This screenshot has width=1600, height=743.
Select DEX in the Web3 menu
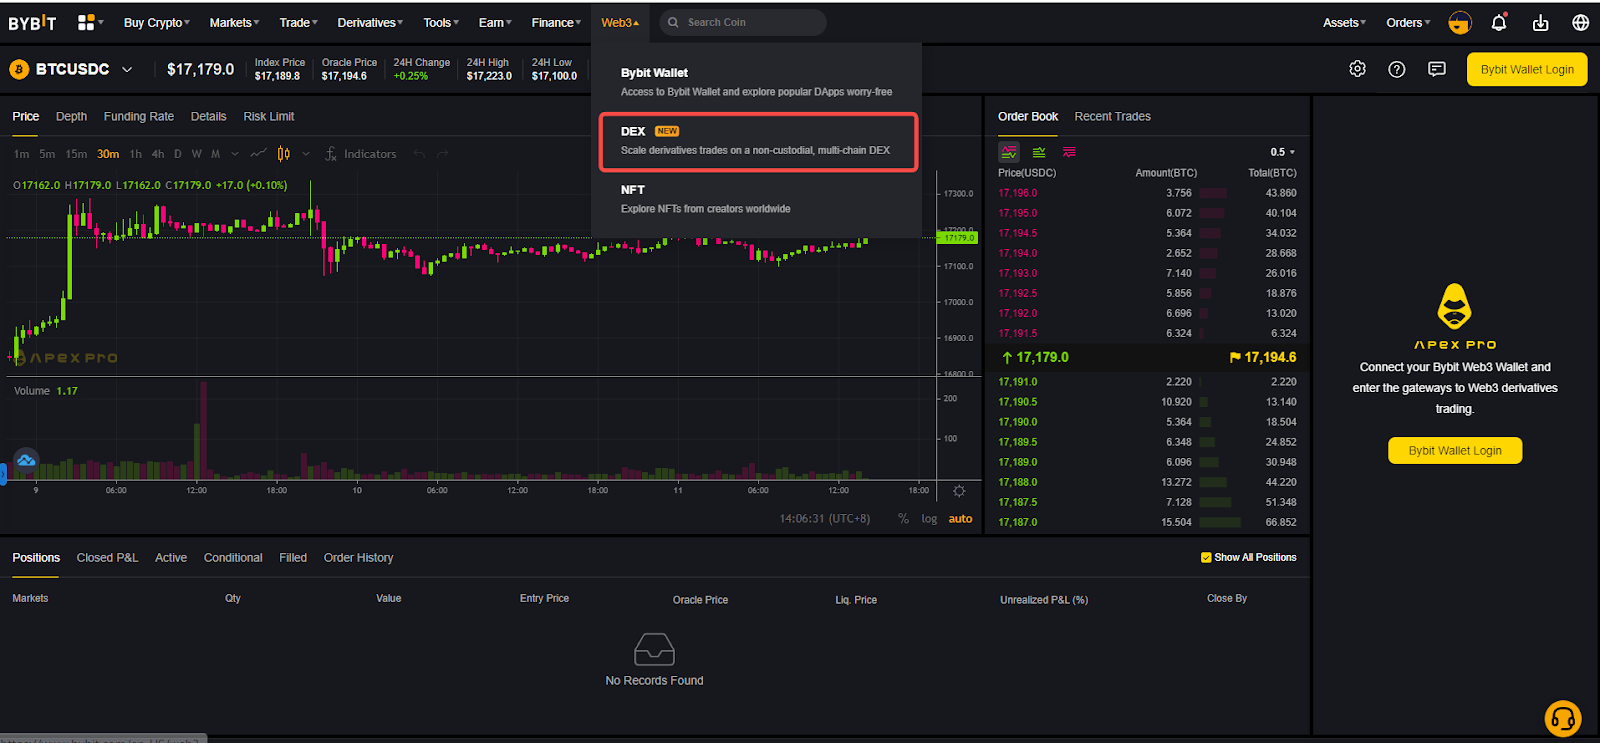point(758,141)
